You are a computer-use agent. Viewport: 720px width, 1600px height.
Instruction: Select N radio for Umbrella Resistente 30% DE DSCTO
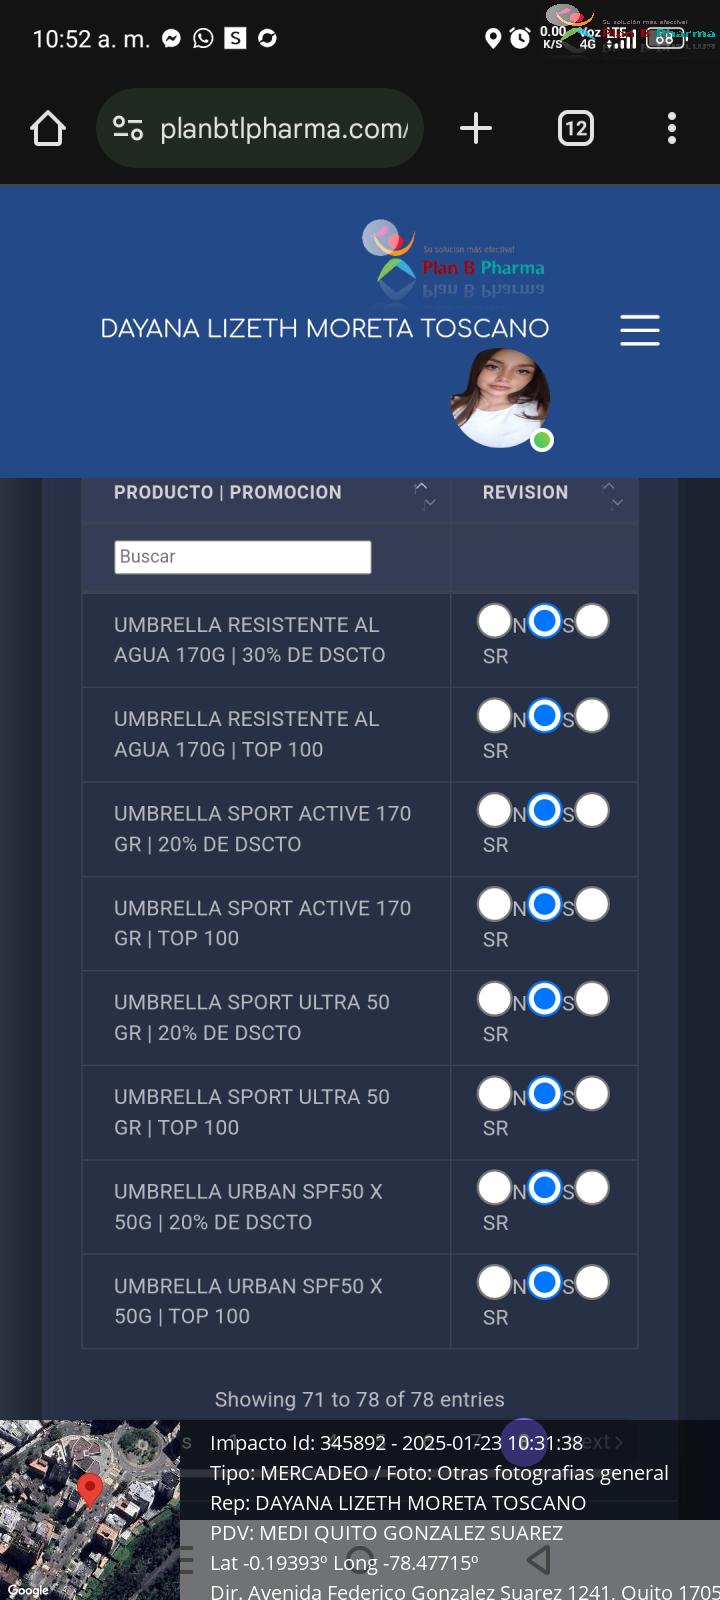click(x=494, y=621)
